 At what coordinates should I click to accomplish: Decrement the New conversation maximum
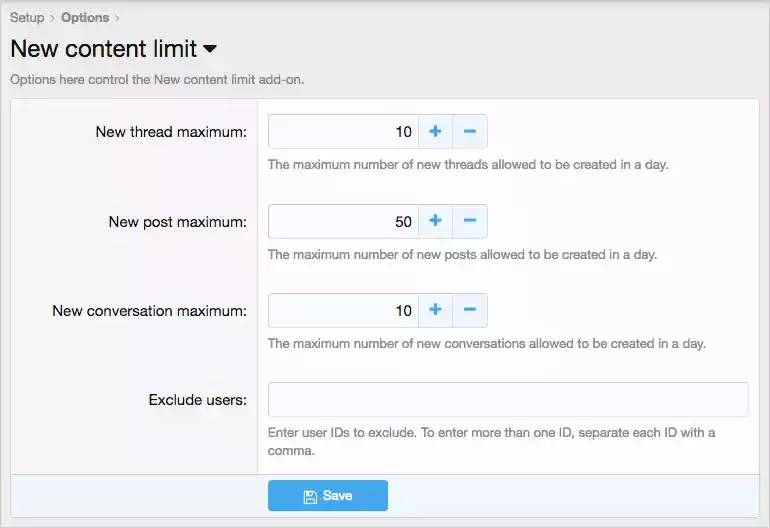(470, 310)
